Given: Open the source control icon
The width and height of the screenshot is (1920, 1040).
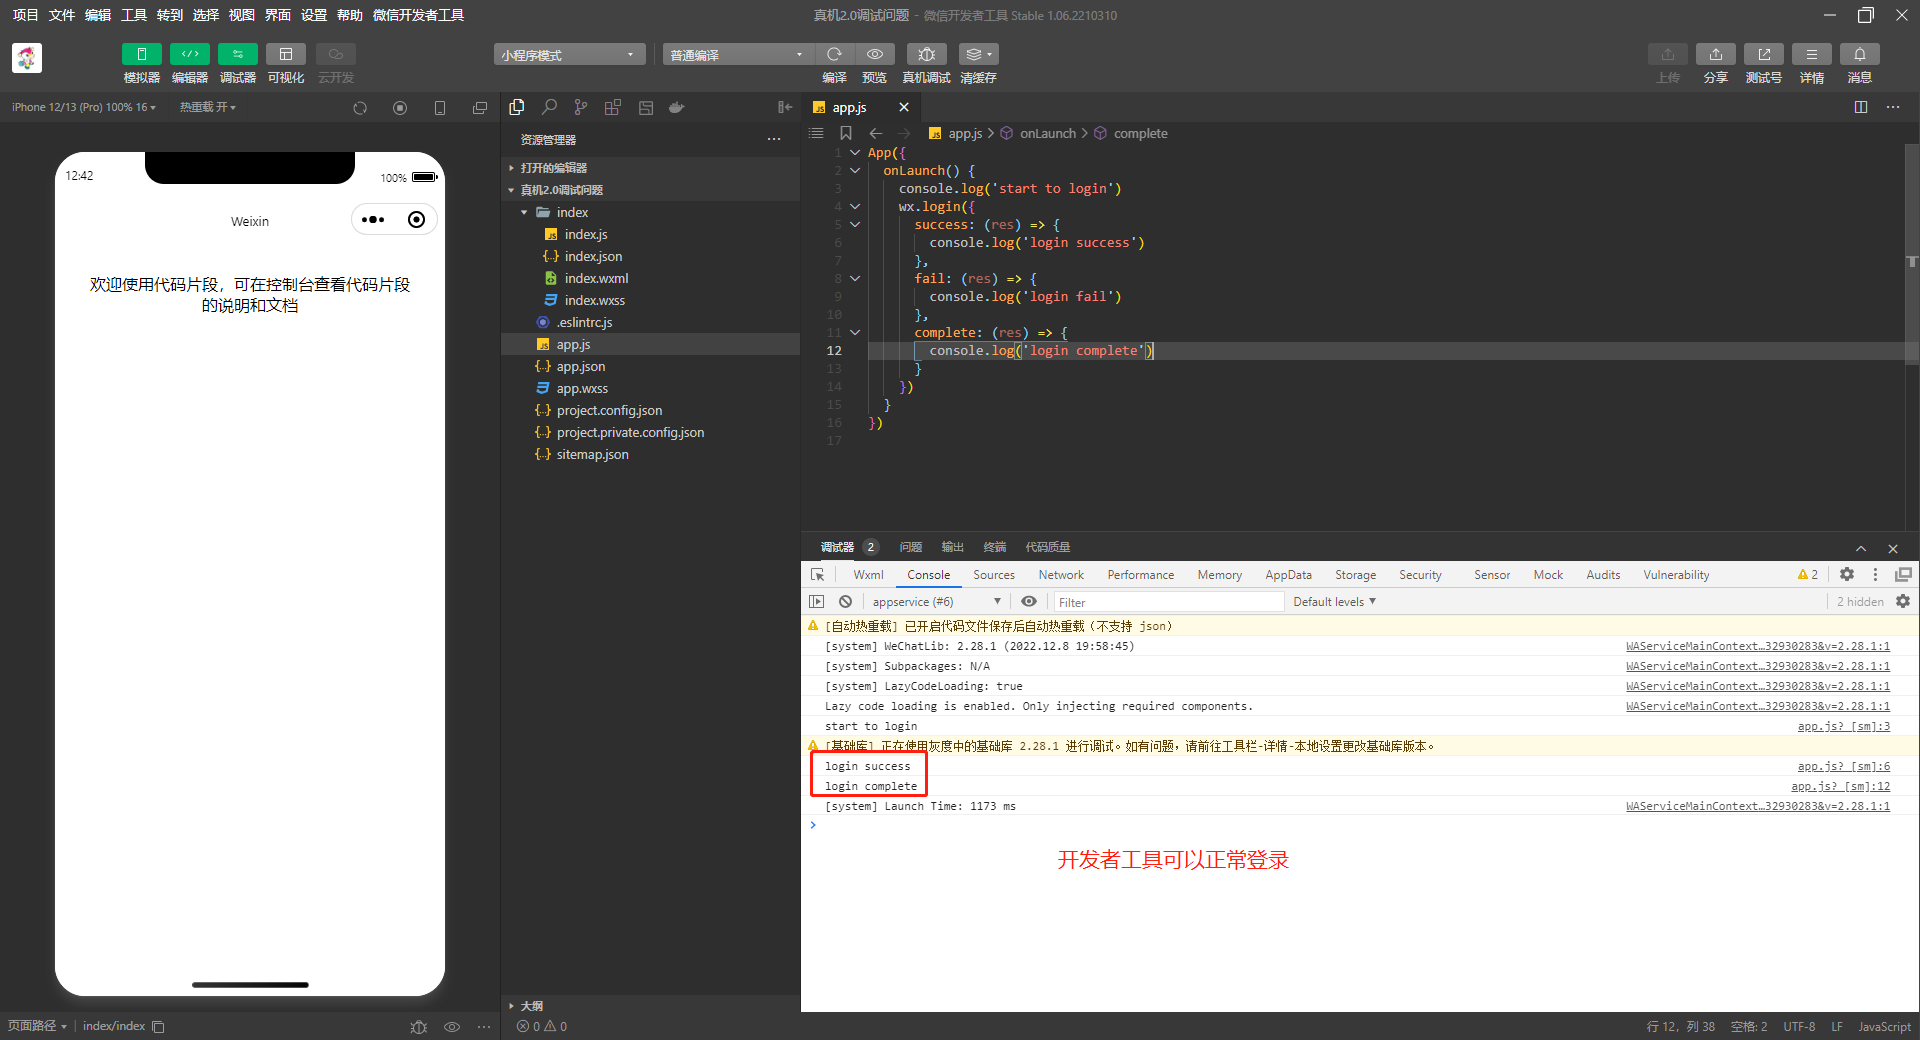Looking at the screenshot, I should [581, 107].
